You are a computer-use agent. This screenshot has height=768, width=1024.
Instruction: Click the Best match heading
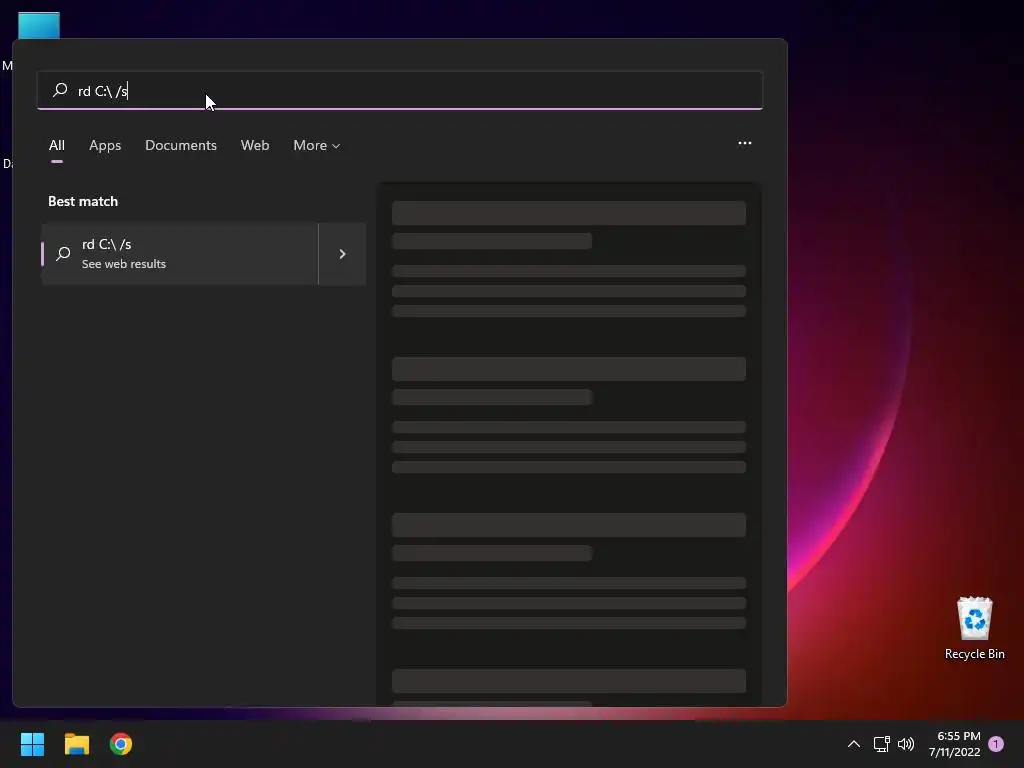coord(83,201)
